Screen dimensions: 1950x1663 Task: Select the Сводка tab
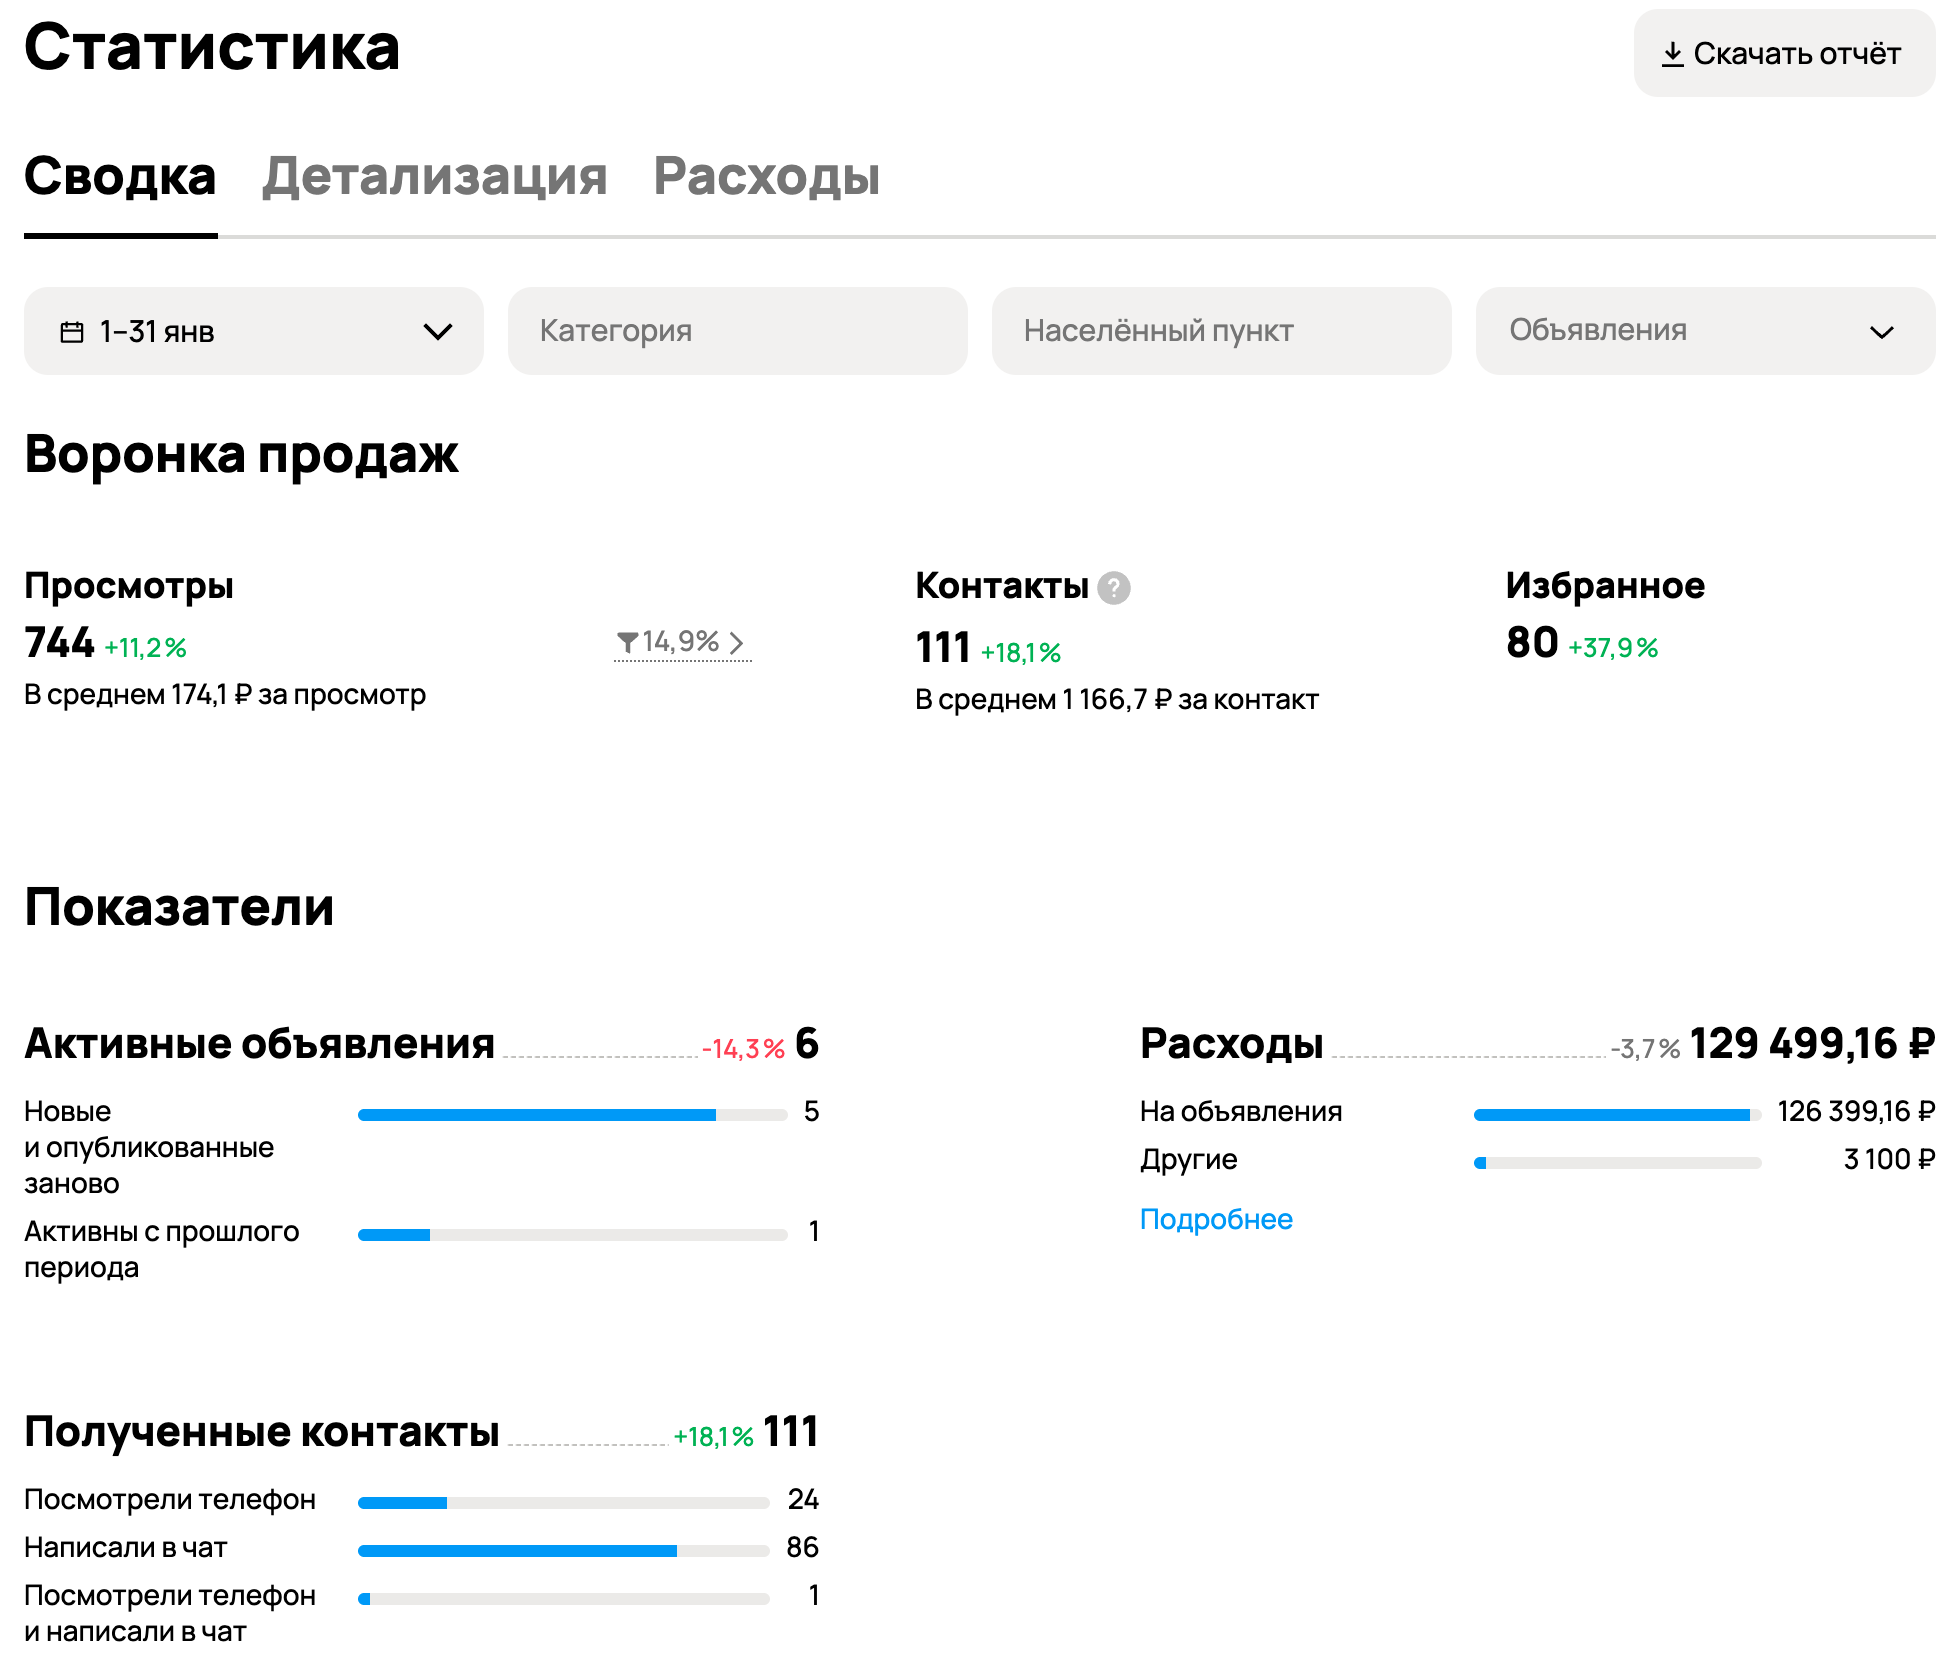tap(120, 177)
